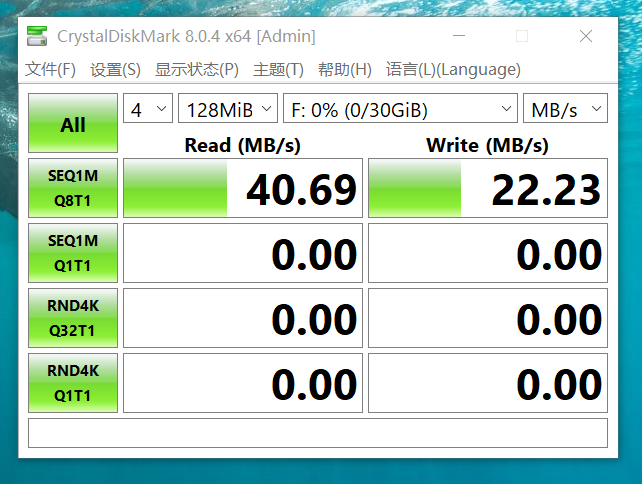
Task: Click the Read (MB/s) column header
Action: tap(242, 145)
